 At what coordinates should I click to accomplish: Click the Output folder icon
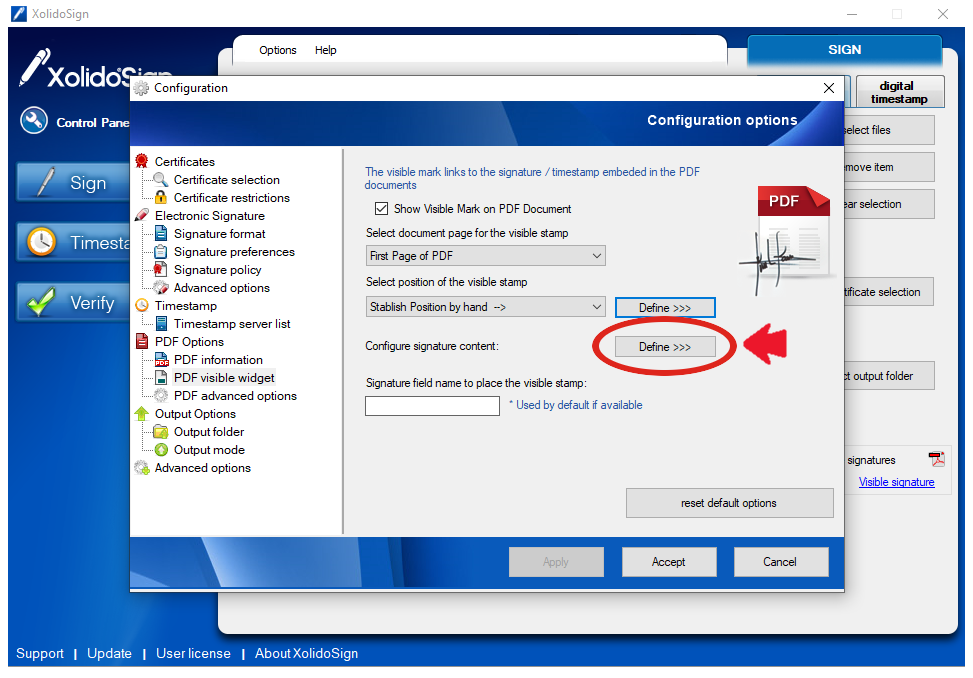[x=161, y=431]
